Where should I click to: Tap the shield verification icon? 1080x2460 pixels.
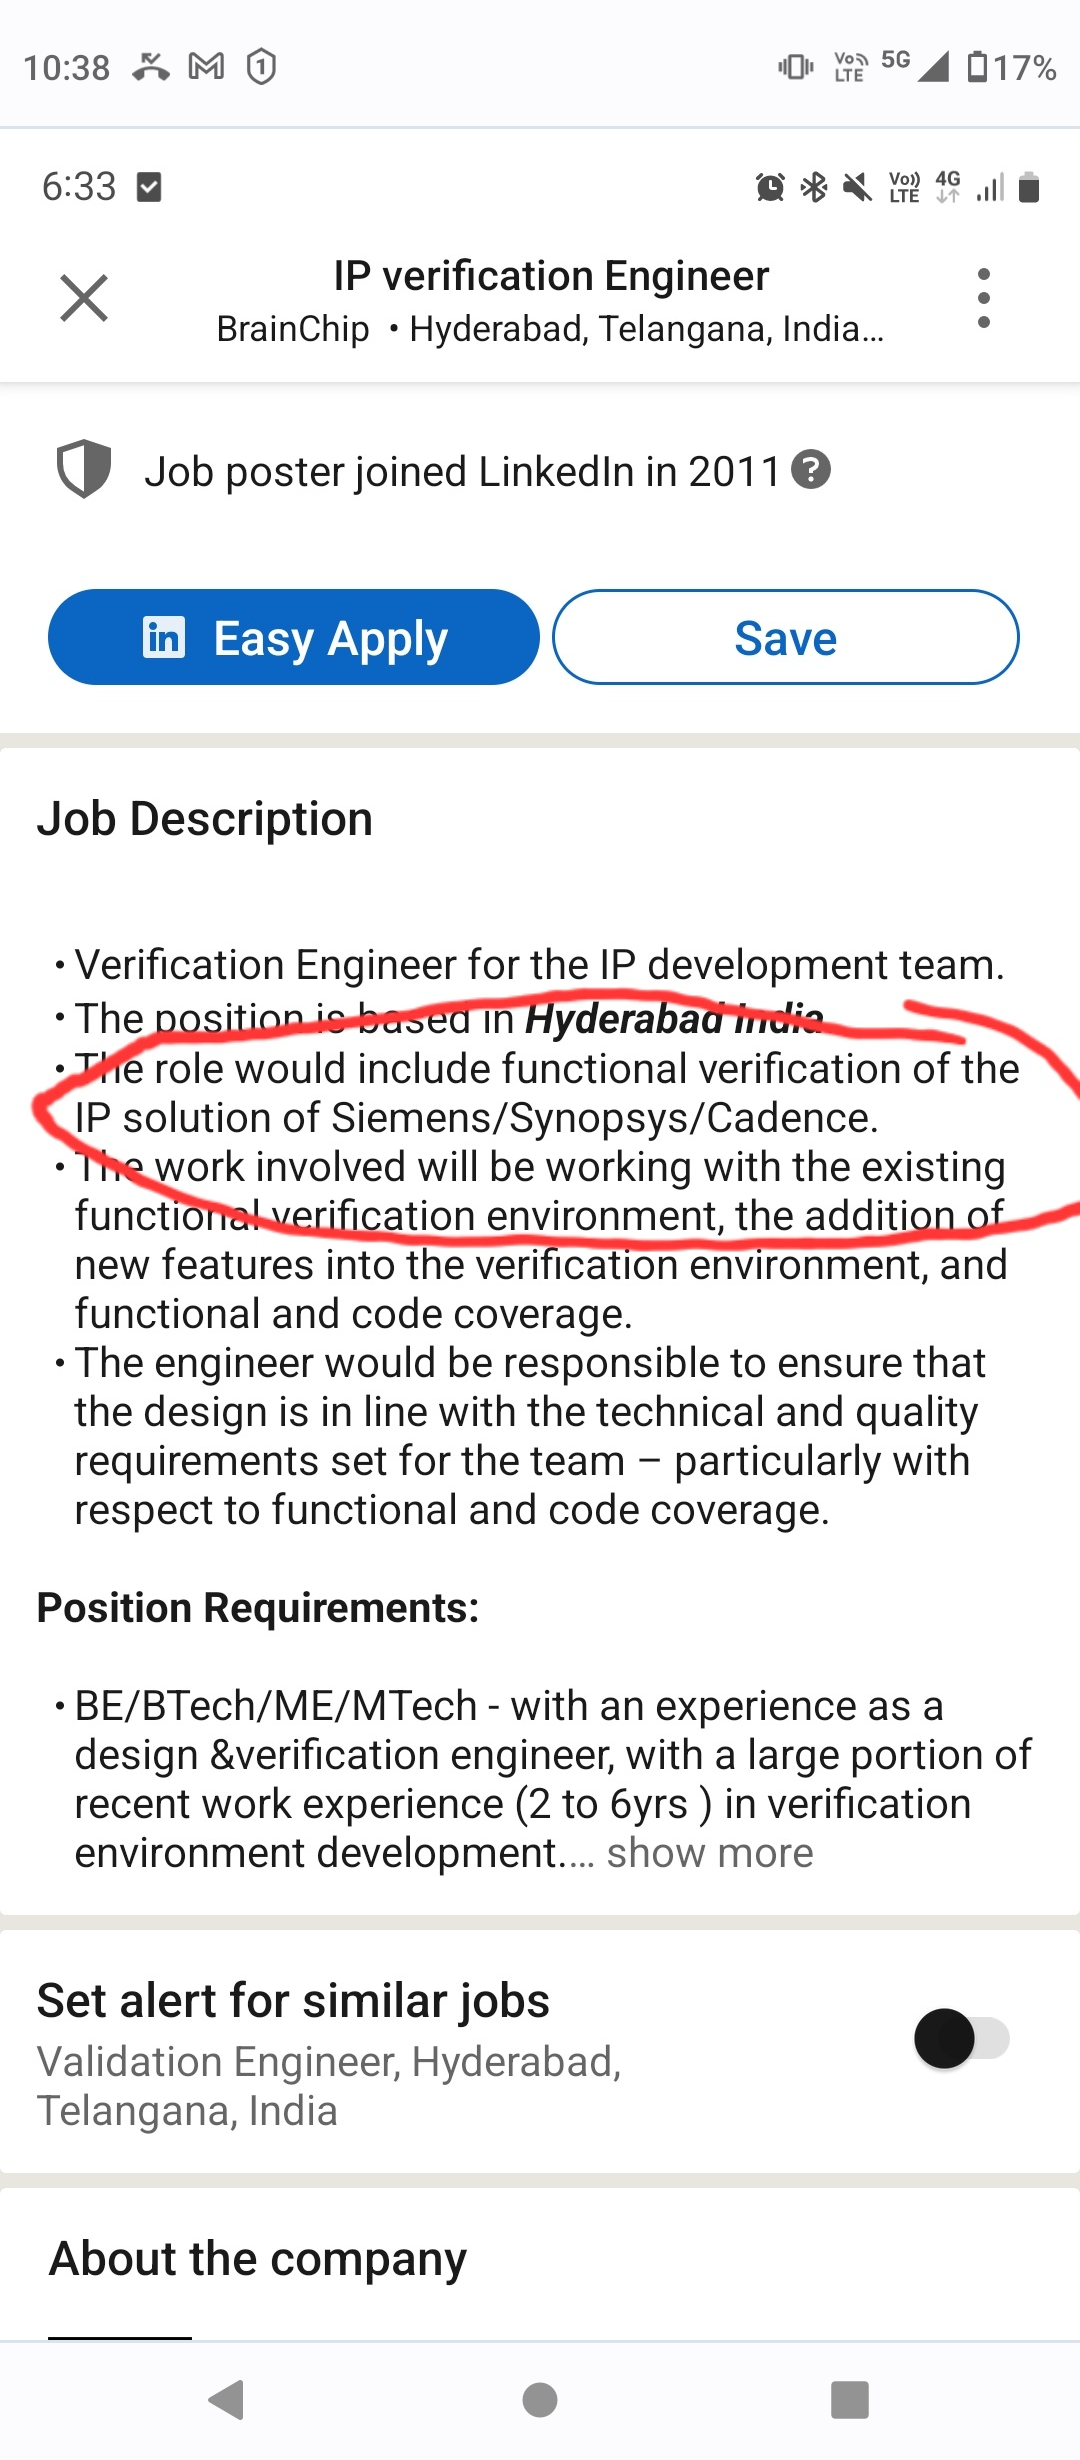(84, 468)
